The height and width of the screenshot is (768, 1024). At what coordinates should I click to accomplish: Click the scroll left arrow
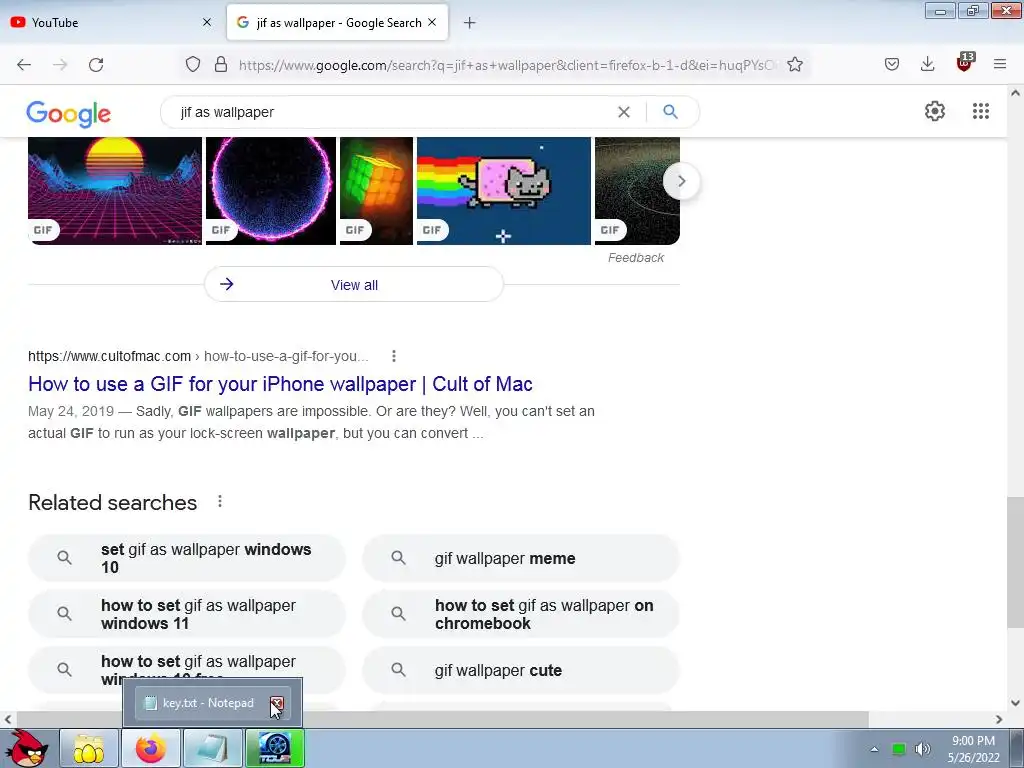tap(8, 719)
